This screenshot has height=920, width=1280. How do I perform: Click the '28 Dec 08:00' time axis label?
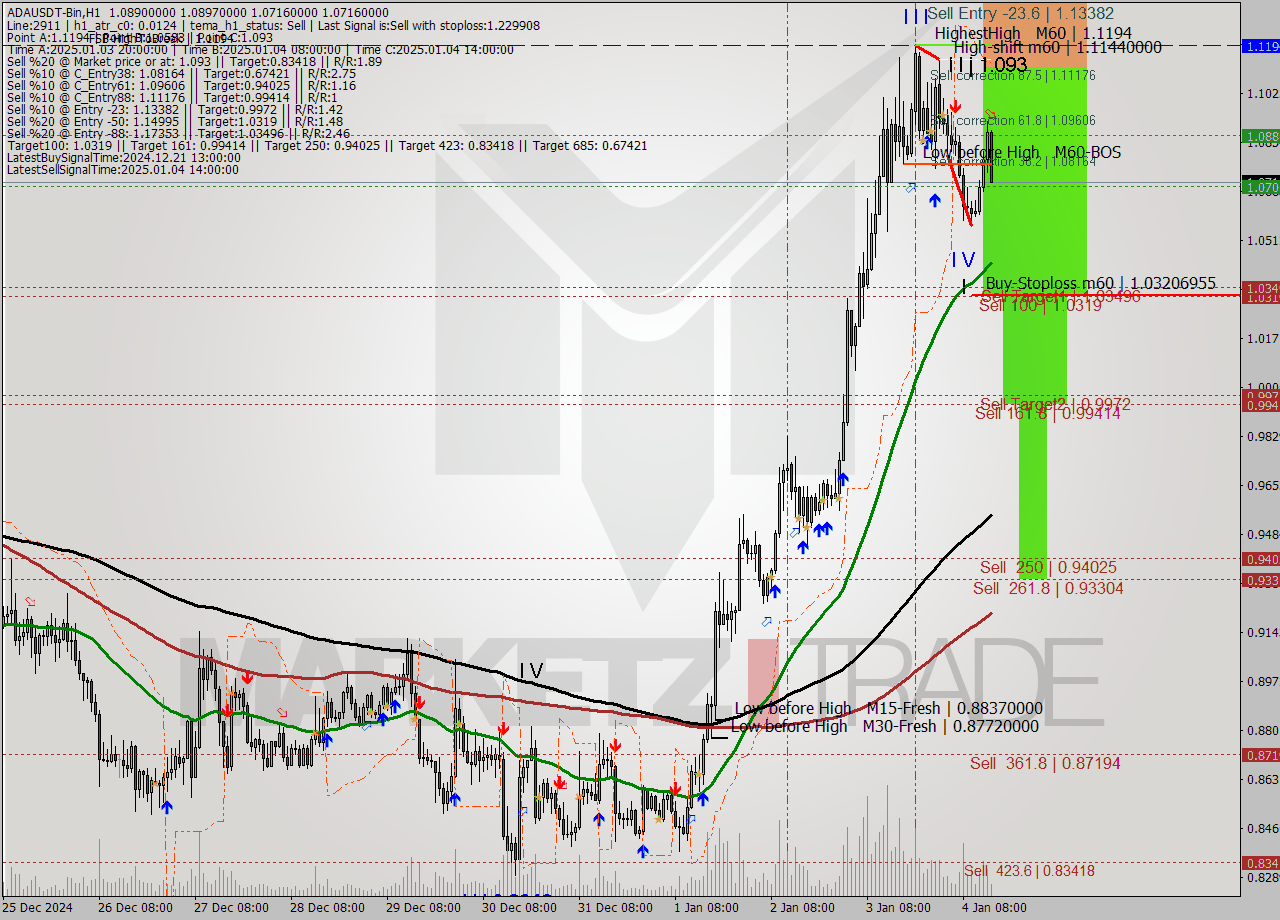click(x=327, y=908)
